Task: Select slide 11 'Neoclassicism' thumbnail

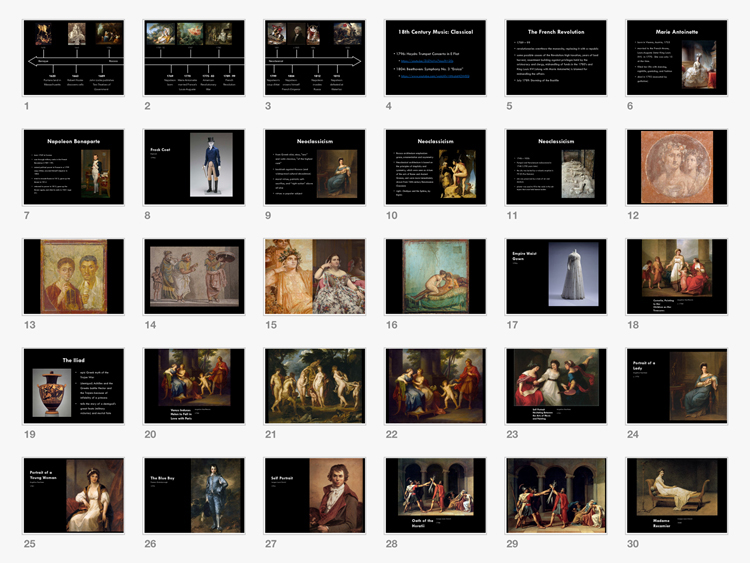Action: click(556, 167)
